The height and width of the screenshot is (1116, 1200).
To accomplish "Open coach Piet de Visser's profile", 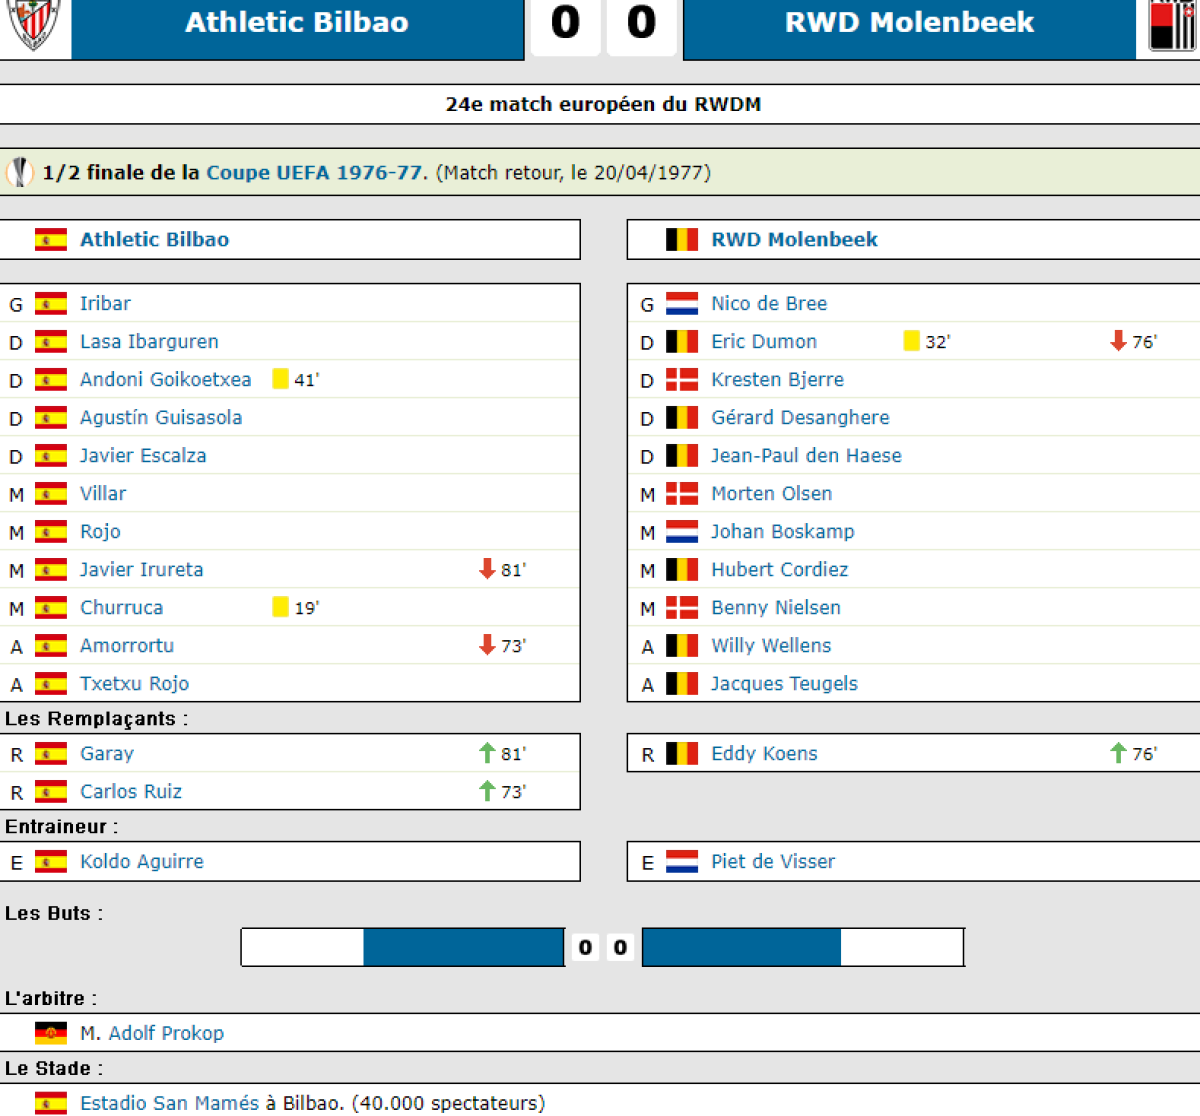I will 772,861.
